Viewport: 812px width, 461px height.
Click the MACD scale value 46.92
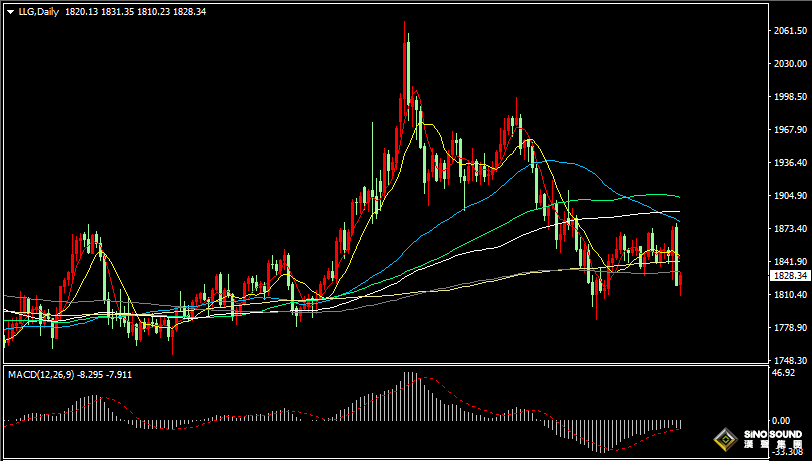784,372
